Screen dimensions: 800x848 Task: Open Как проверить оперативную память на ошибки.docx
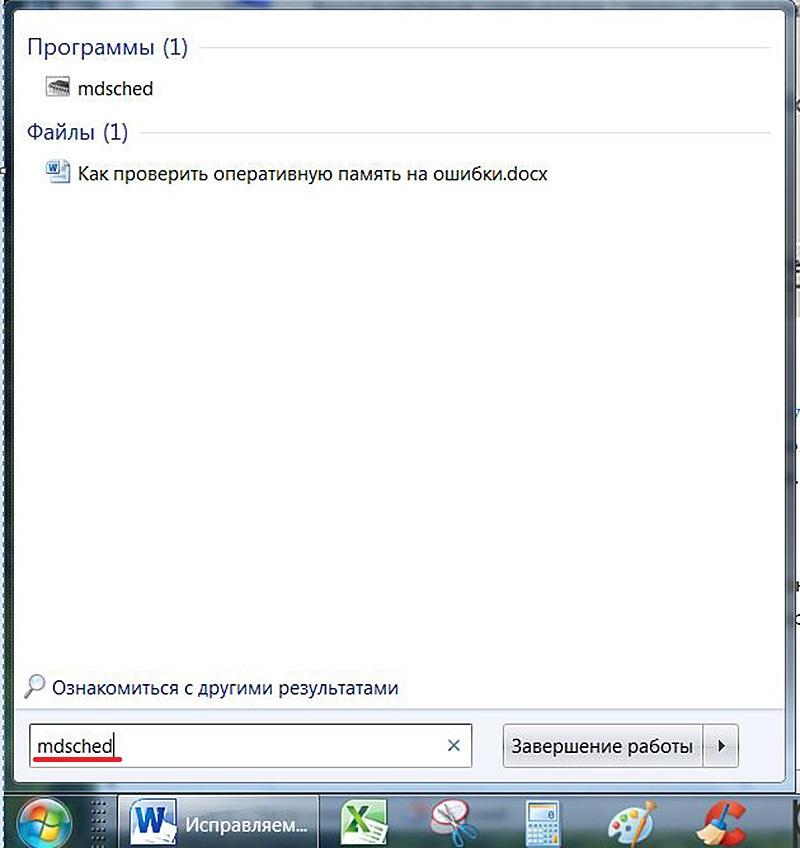pos(313,174)
